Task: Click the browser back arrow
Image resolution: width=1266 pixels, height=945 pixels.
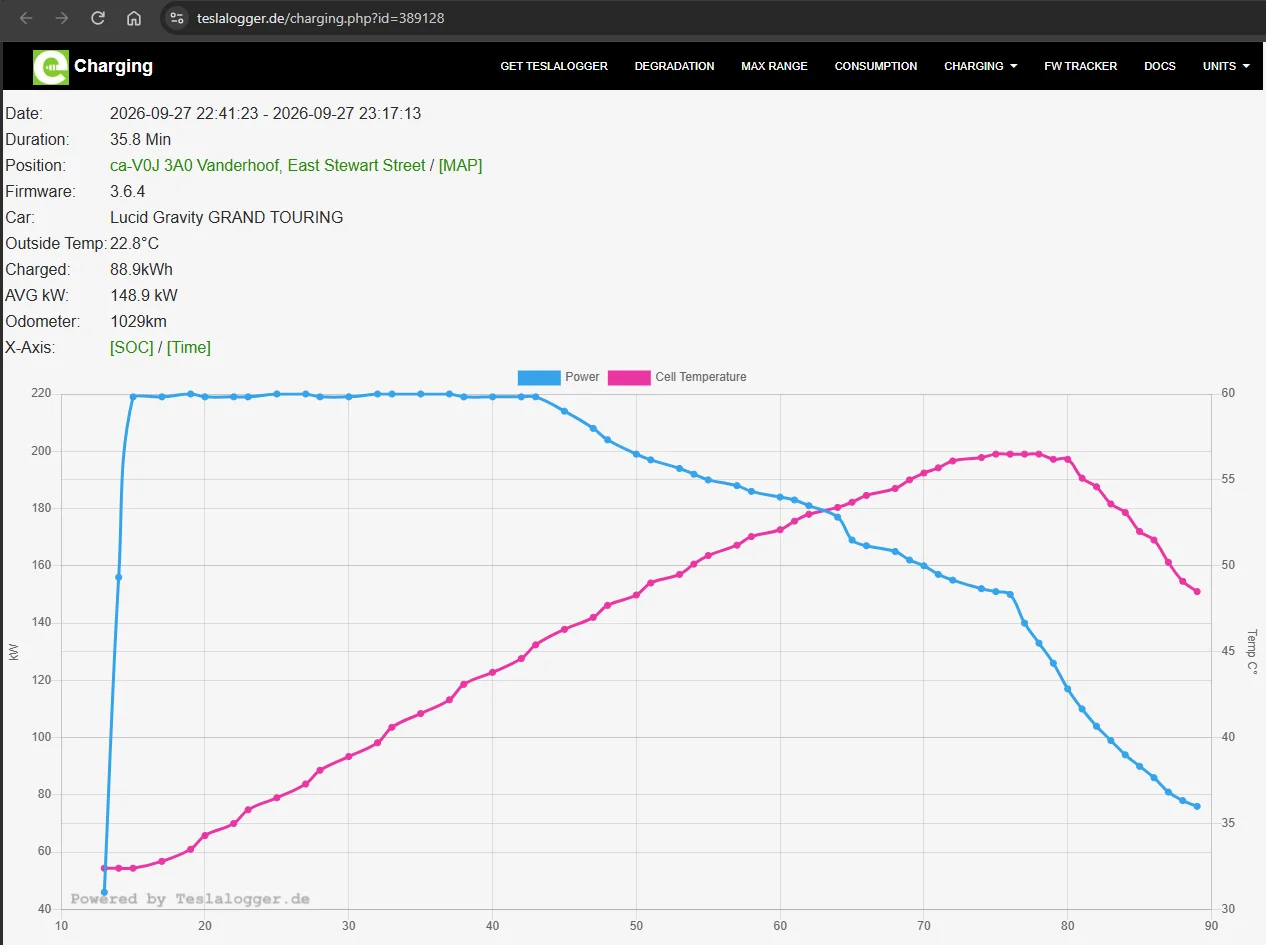Action: (x=26, y=18)
